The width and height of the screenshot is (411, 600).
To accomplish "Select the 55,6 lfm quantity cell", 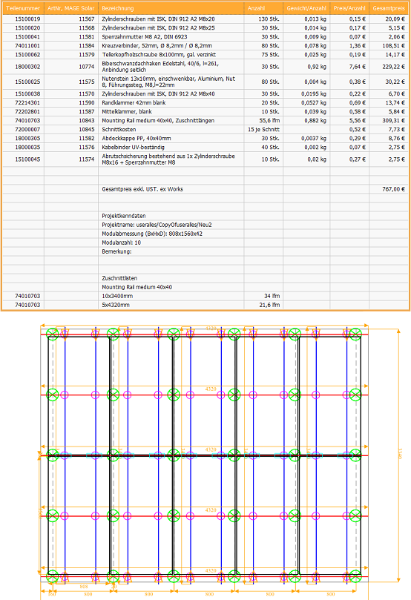I will point(264,121).
